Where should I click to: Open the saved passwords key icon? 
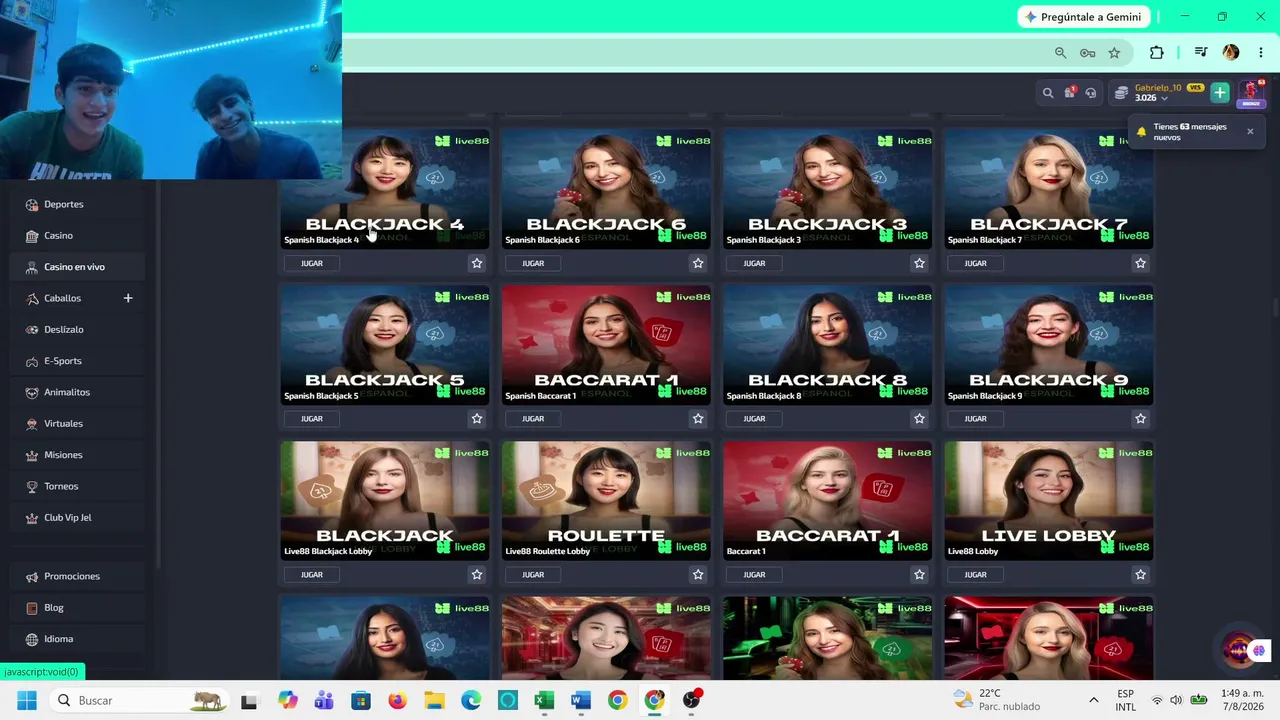[x=1087, y=52]
